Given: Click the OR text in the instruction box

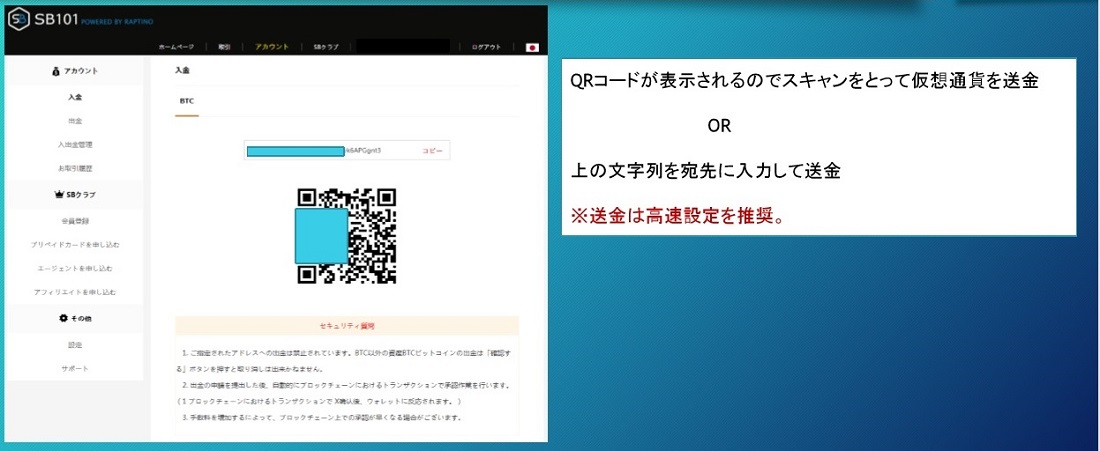Looking at the screenshot, I should 719,127.
